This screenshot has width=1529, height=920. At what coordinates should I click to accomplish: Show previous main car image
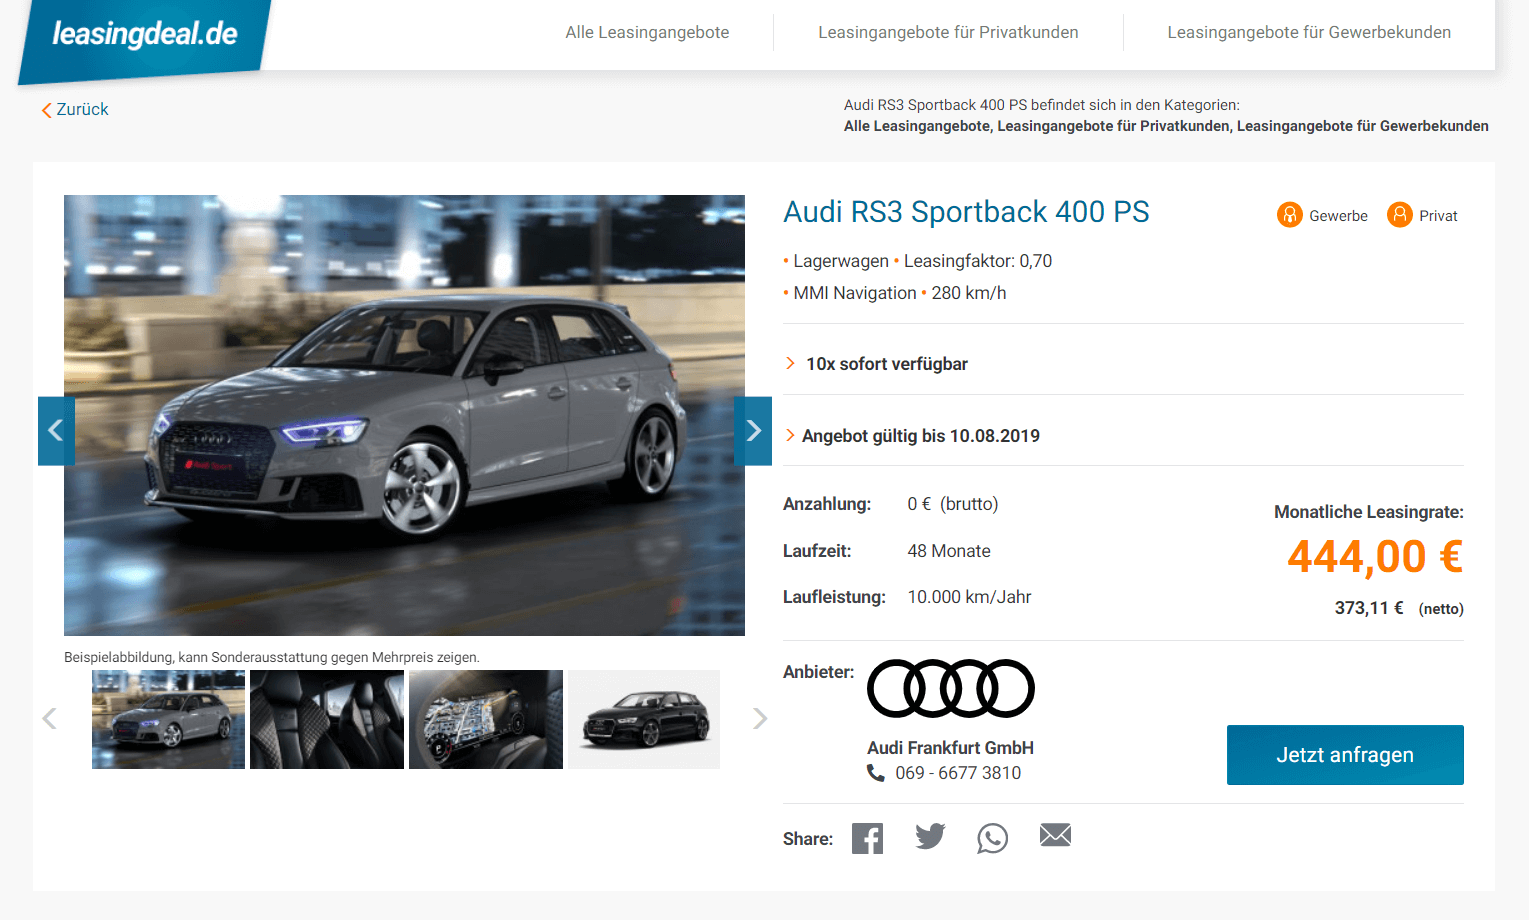click(x=56, y=431)
